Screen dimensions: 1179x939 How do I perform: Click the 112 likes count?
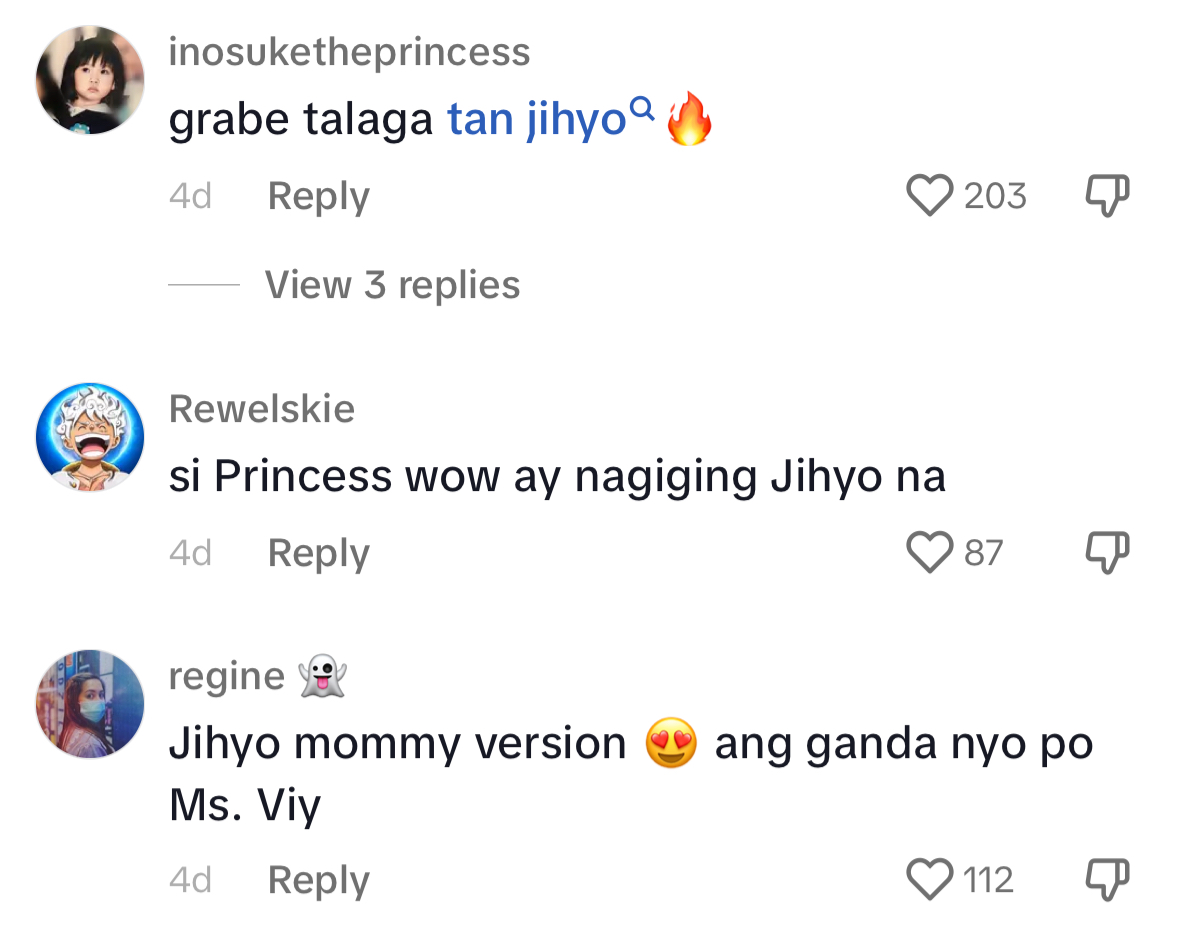(x=988, y=880)
